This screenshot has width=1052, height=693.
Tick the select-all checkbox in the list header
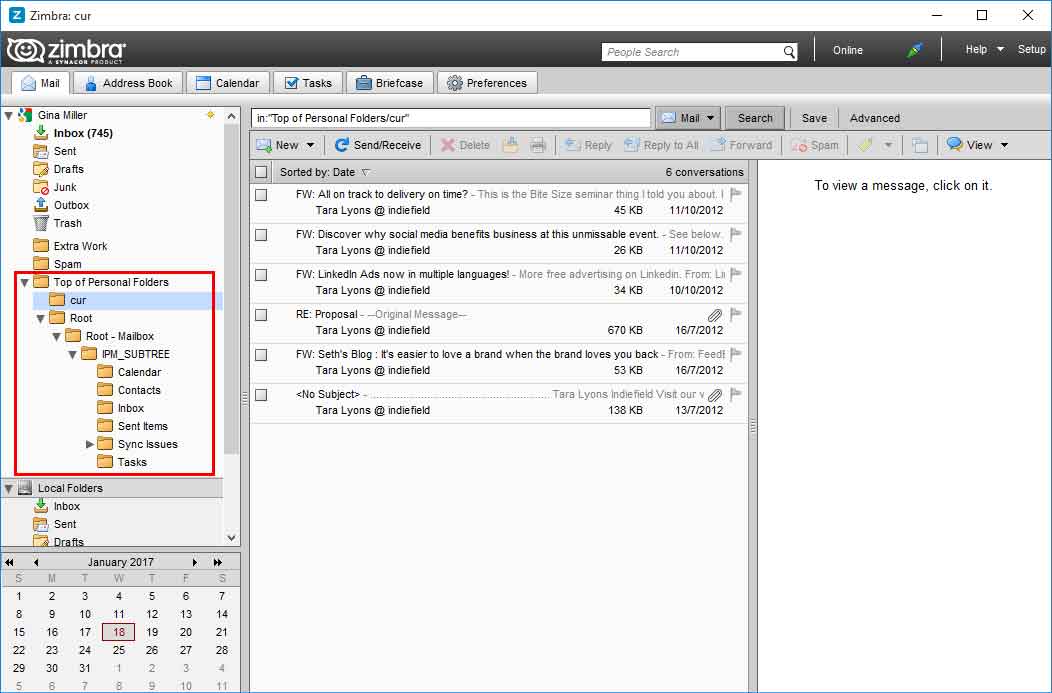coord(261,172)
